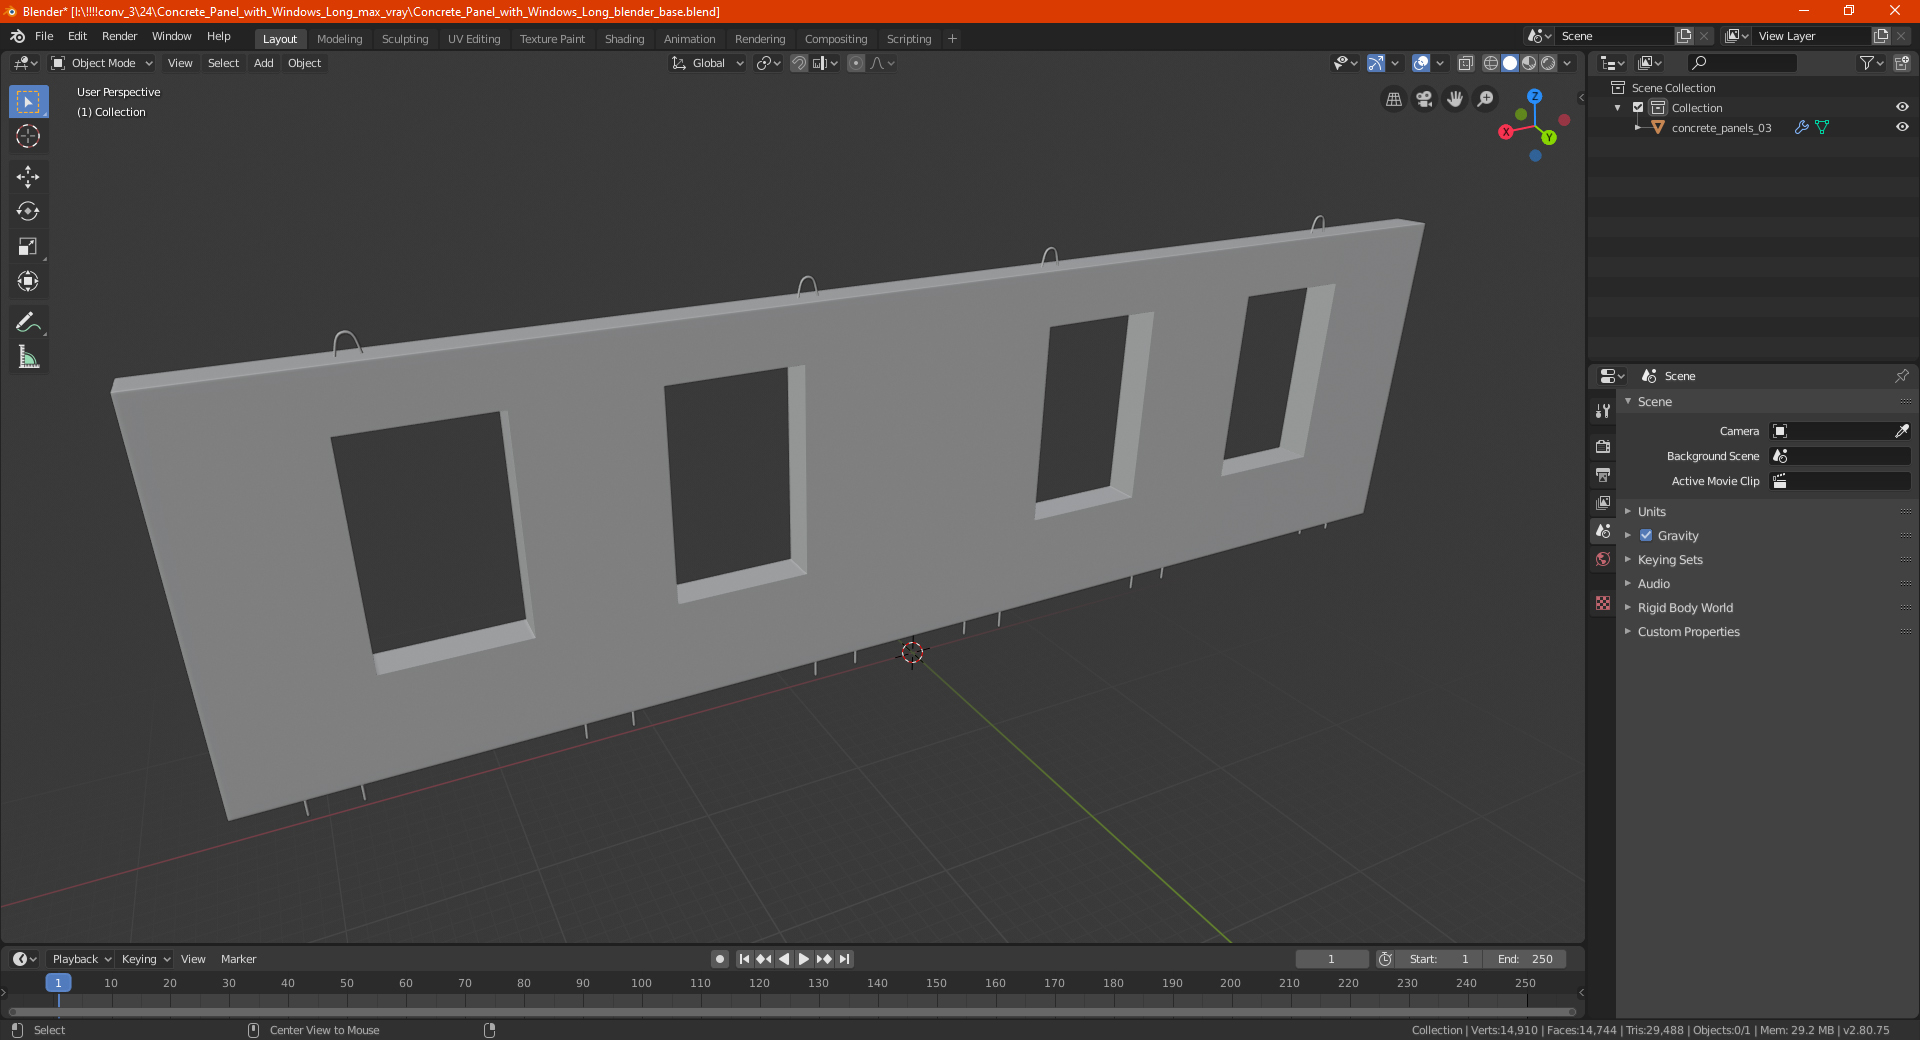Hide the Collection with eye icon
Image resolution: width=1920 pixels, height=1040 pixels.
pyautogui.click(x=1901, y=108)
